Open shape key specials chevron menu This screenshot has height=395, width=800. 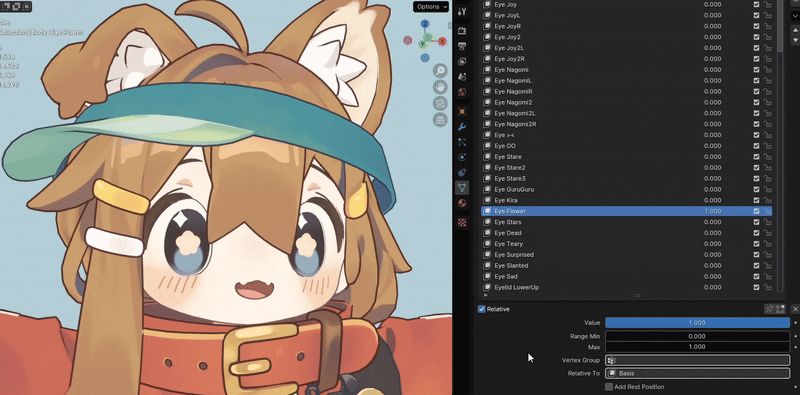(x=795, y=16)
